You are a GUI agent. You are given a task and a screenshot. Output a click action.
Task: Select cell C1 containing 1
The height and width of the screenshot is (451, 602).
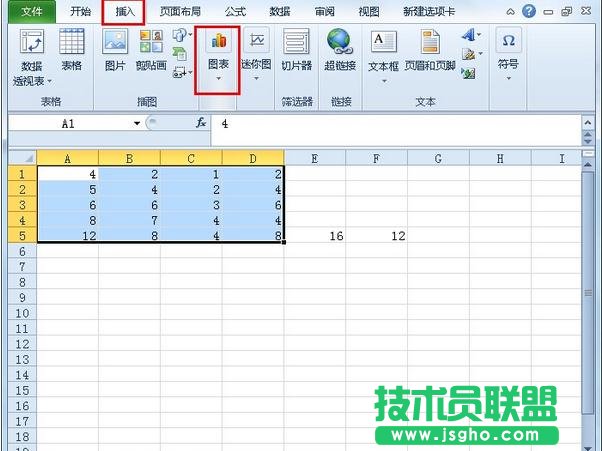pyautogui.click(x=191, y=174)
